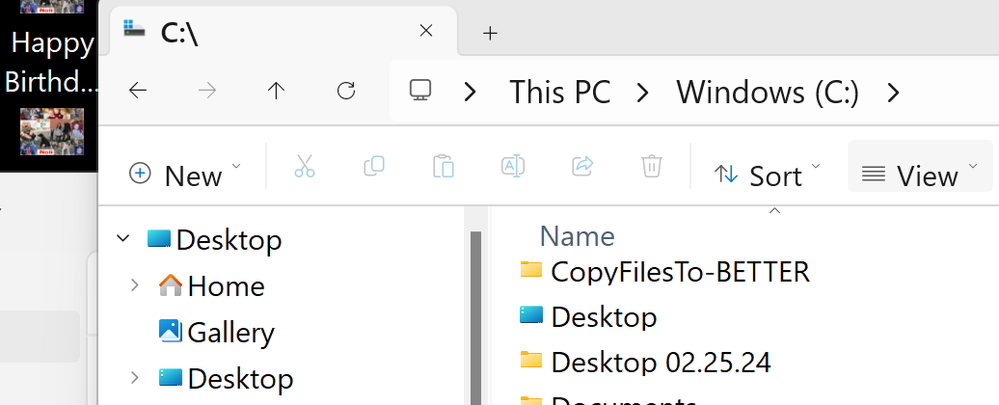Click This PC in the address bar

[560, 92]
